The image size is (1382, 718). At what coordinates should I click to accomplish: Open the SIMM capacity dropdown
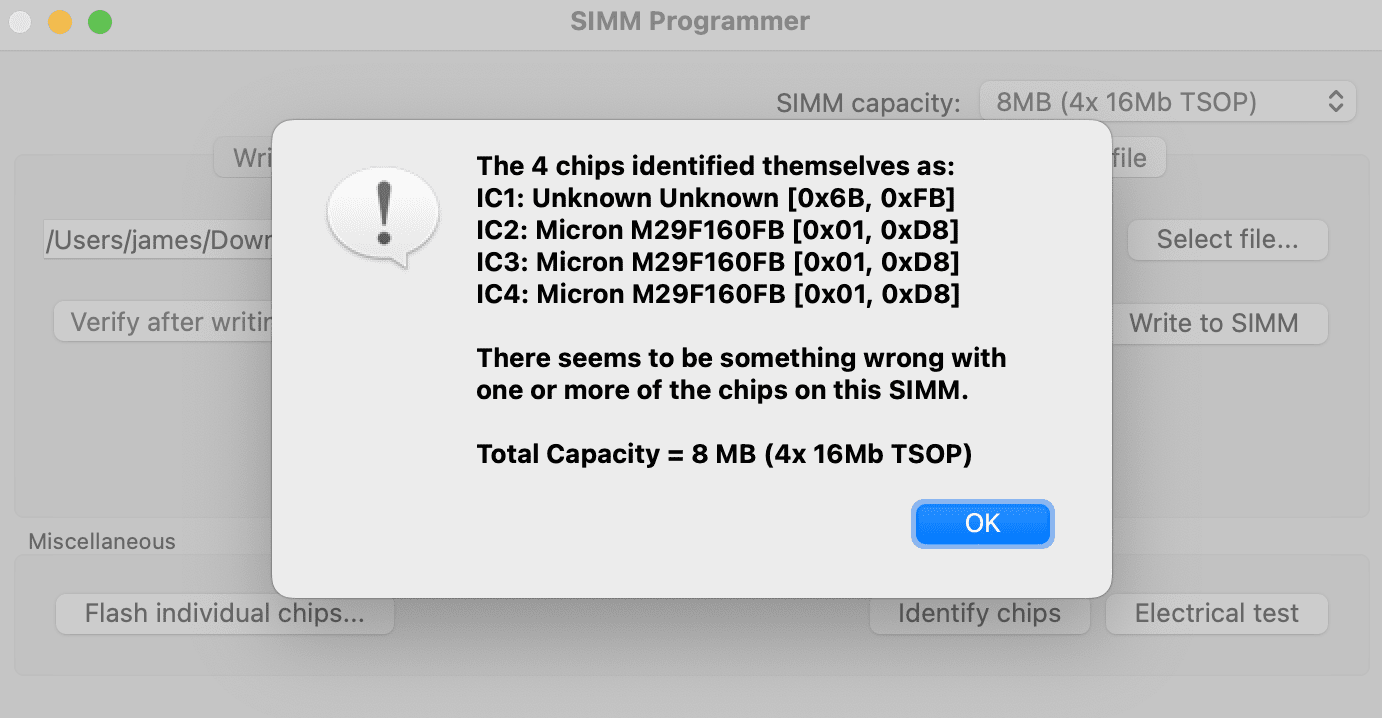[x=1167, y=102]
